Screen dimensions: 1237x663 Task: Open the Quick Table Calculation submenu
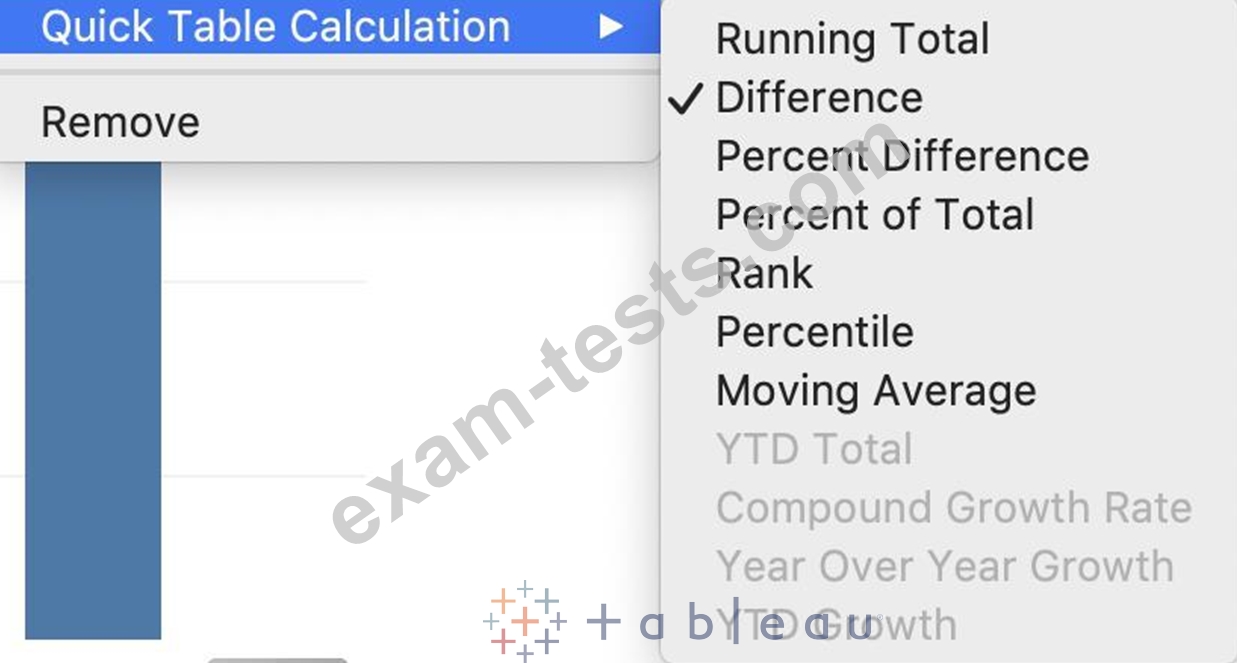(x=330, y=27)
